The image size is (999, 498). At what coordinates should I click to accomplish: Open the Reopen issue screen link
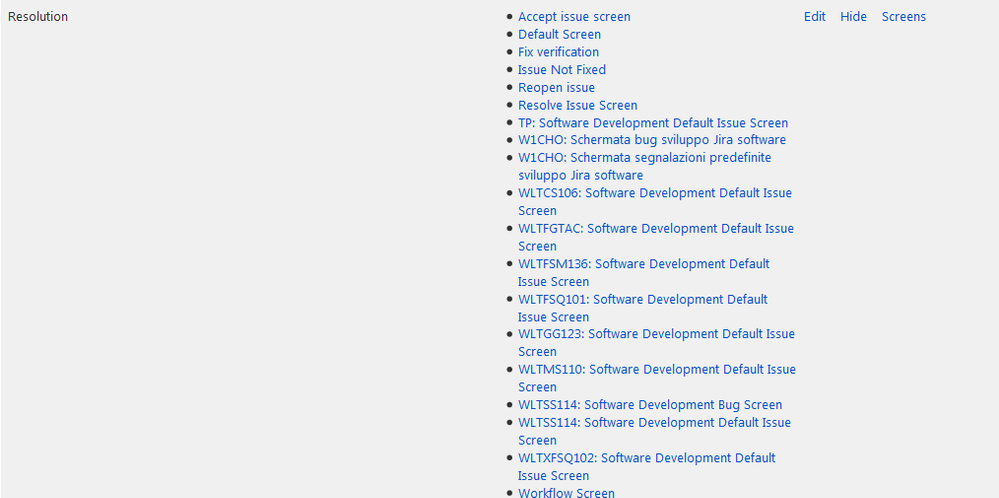(556, 88)
